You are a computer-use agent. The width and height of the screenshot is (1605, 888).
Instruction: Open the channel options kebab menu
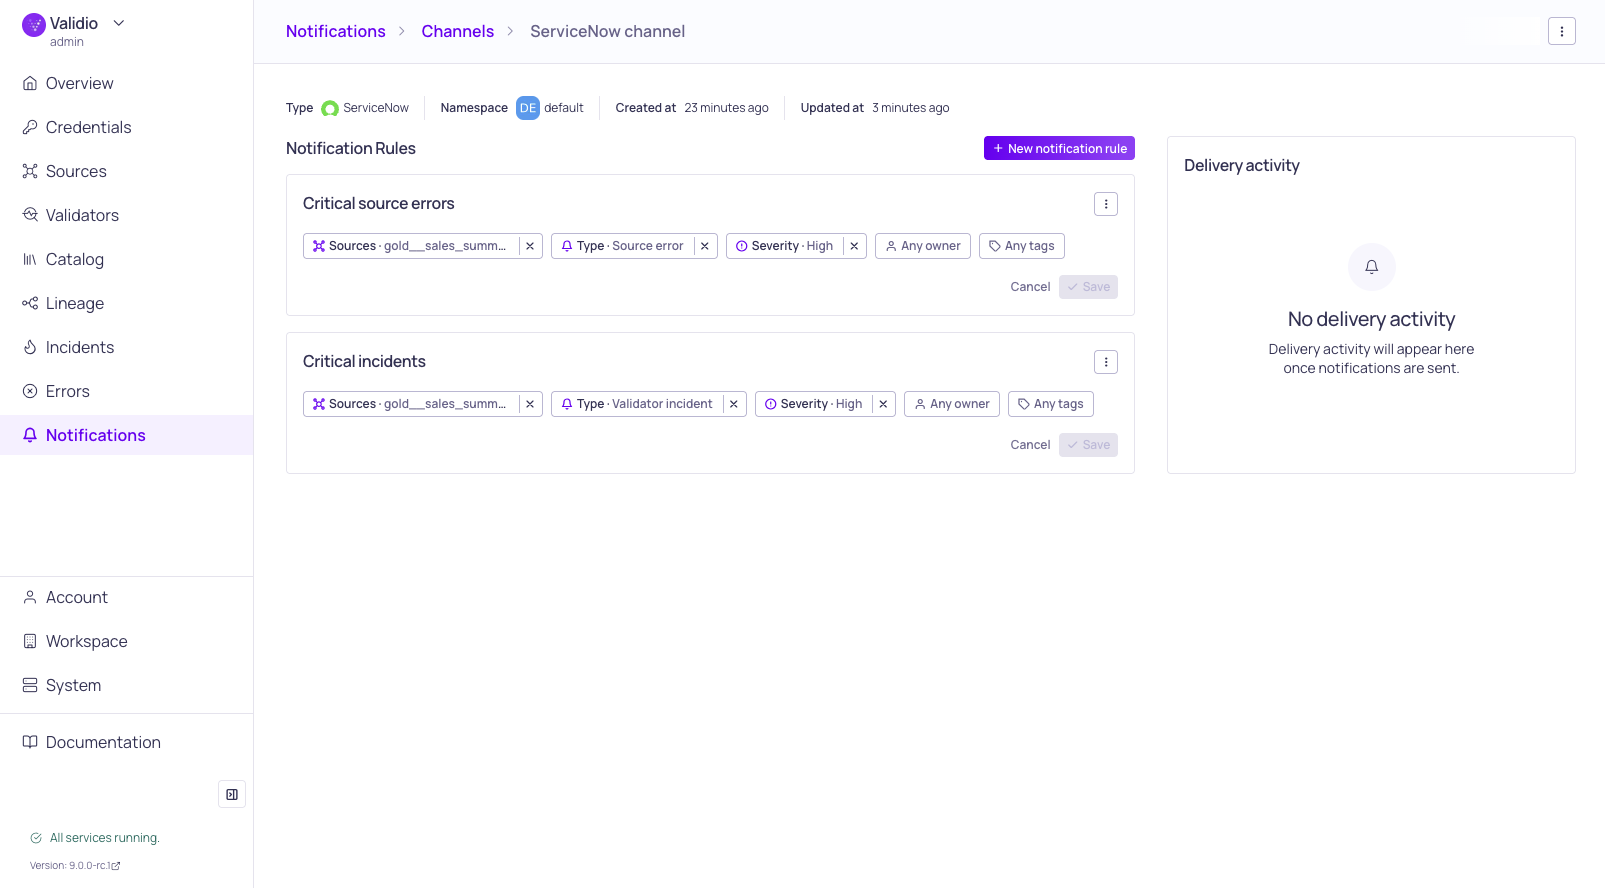pos(1561,31)
